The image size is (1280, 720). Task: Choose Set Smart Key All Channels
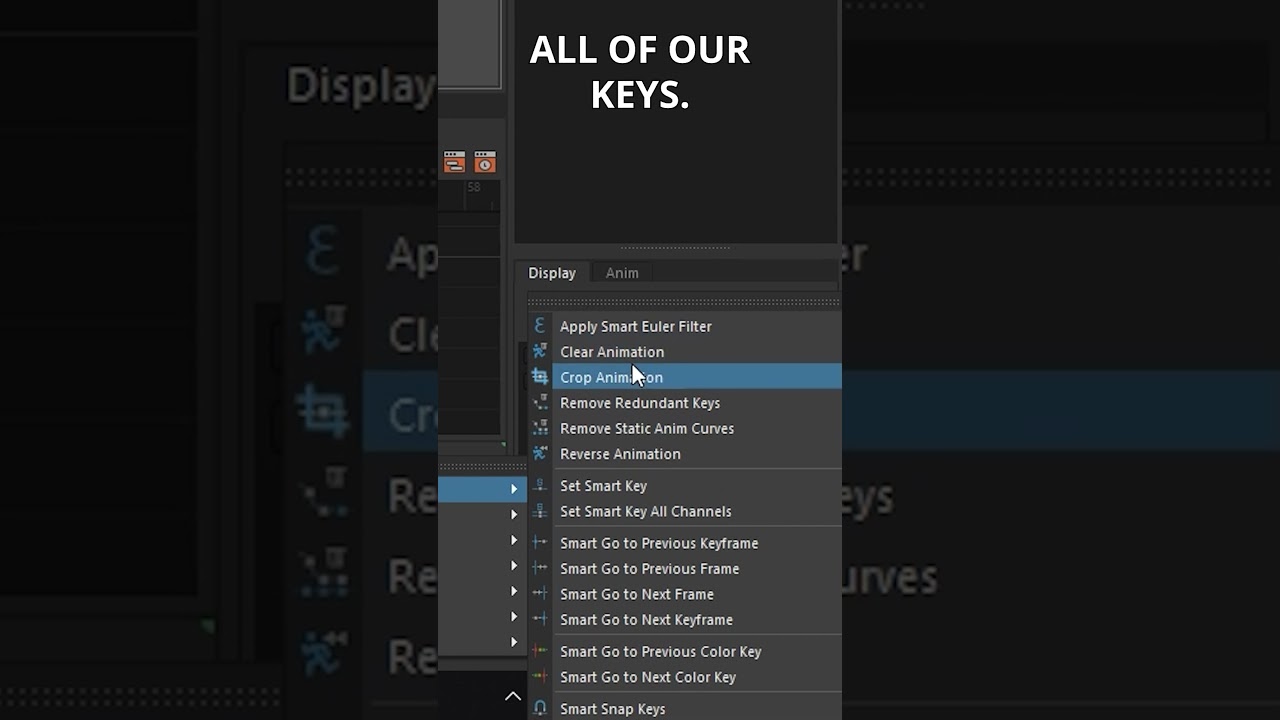point(685,511)
